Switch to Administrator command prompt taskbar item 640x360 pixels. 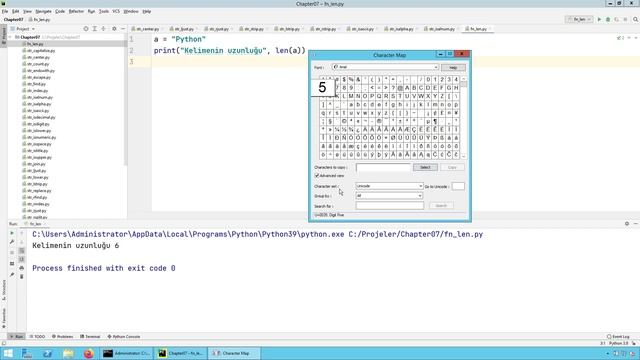click(127, 353)
